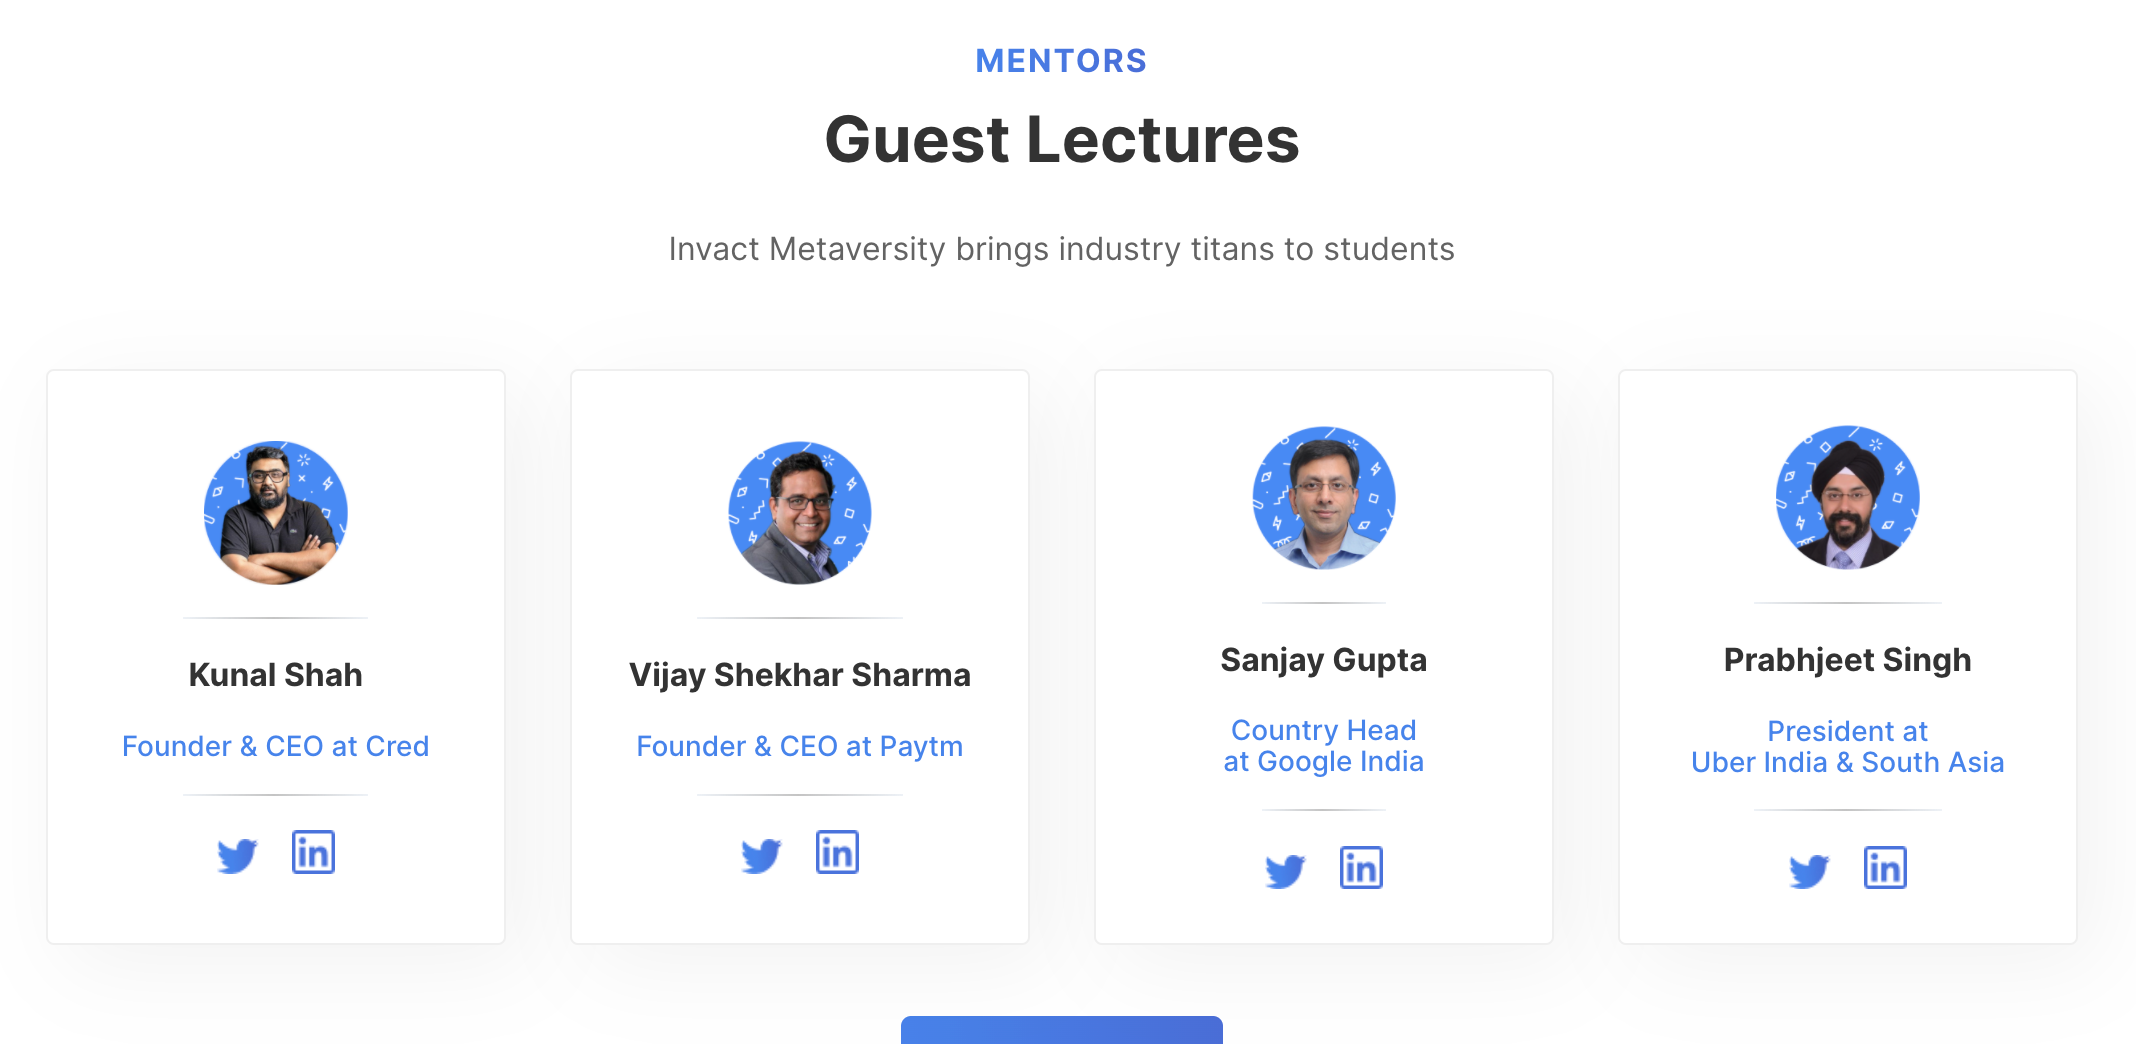Visit Vijay Shekhar Sharma's Twitter icon
This screenshot has width=2136, height=1044.
click(x=761, y=855)
